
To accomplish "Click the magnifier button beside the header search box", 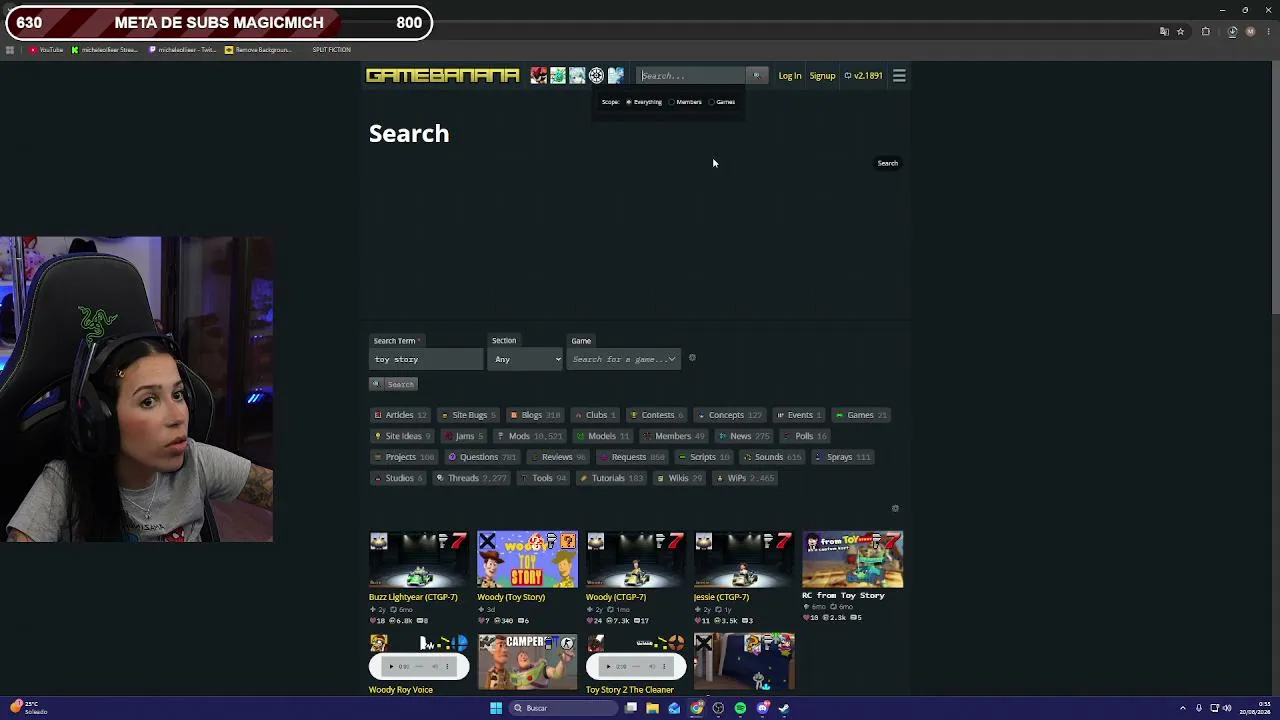I will pos(757,75).
